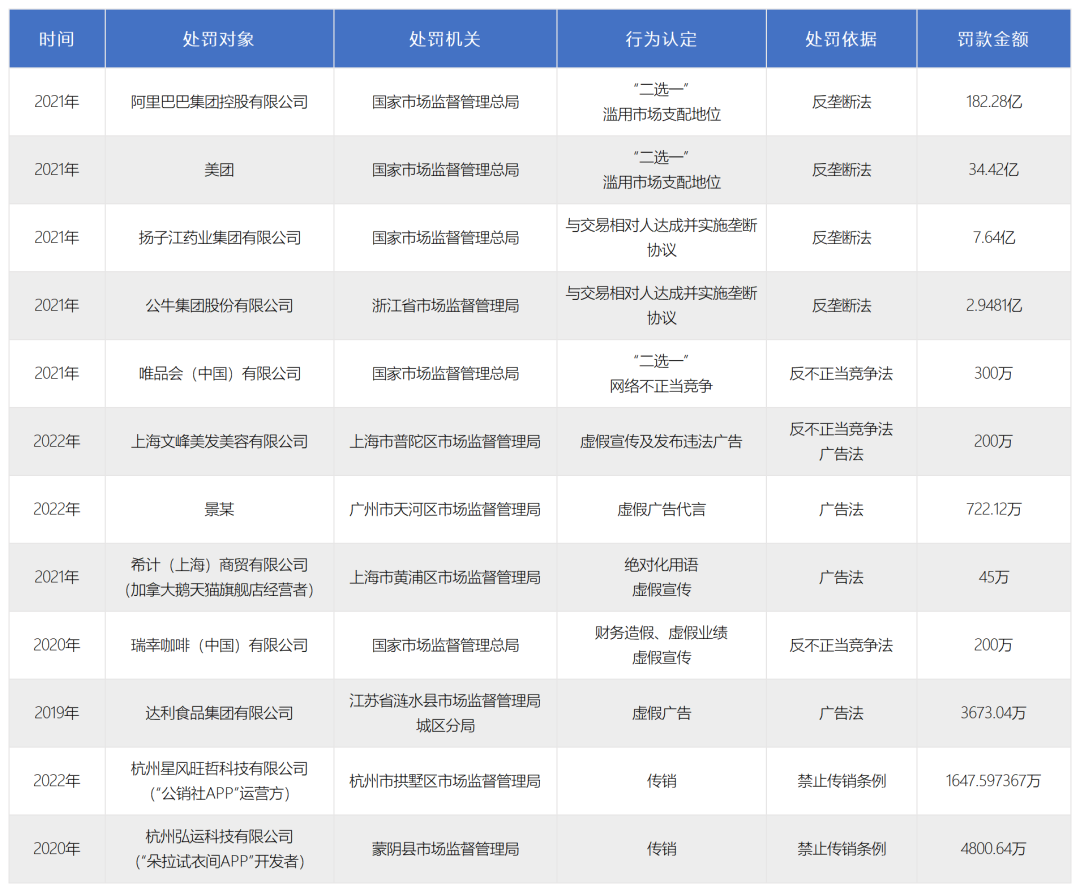The width and height of the screenshot is (1080, 892).
Task: Click the 2019年 cell
Action: click(x=56, y=713)
